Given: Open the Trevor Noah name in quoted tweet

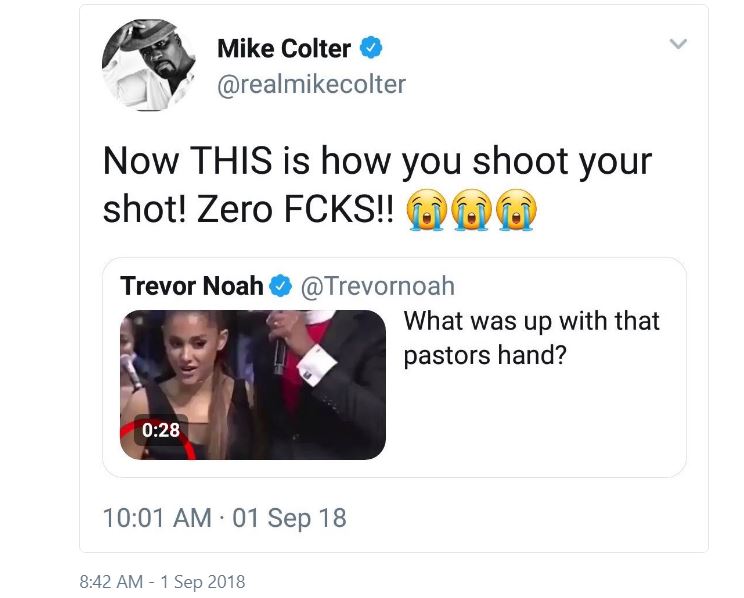Looking at the screenshot, I should click(192, 287).
